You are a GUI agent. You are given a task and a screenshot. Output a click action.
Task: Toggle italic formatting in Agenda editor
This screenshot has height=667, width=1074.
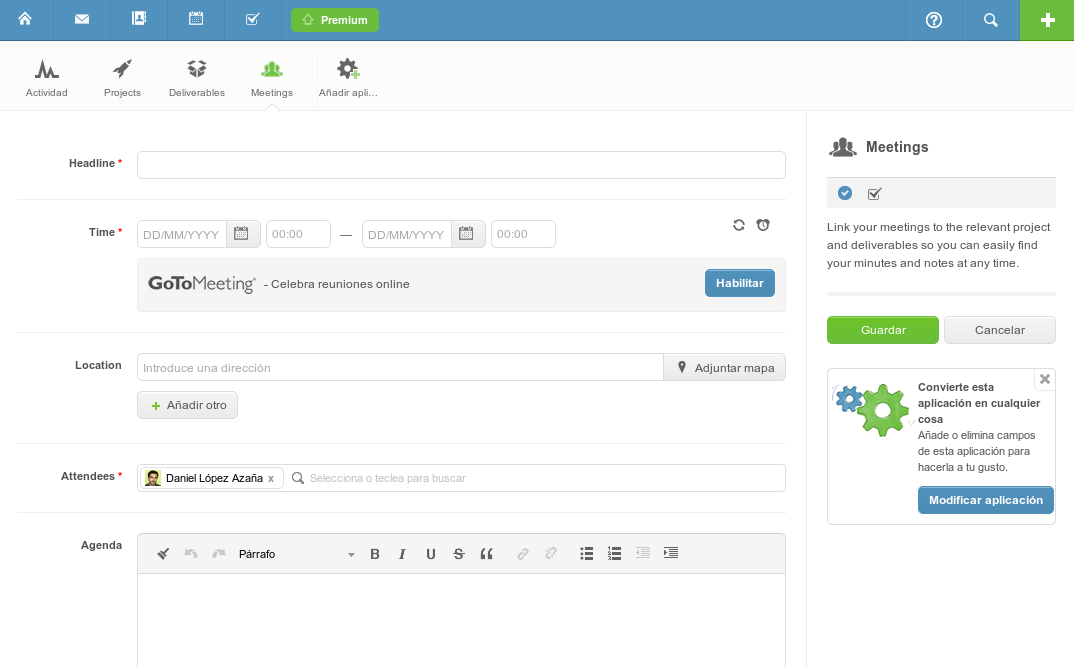click(x=402, y=554)
